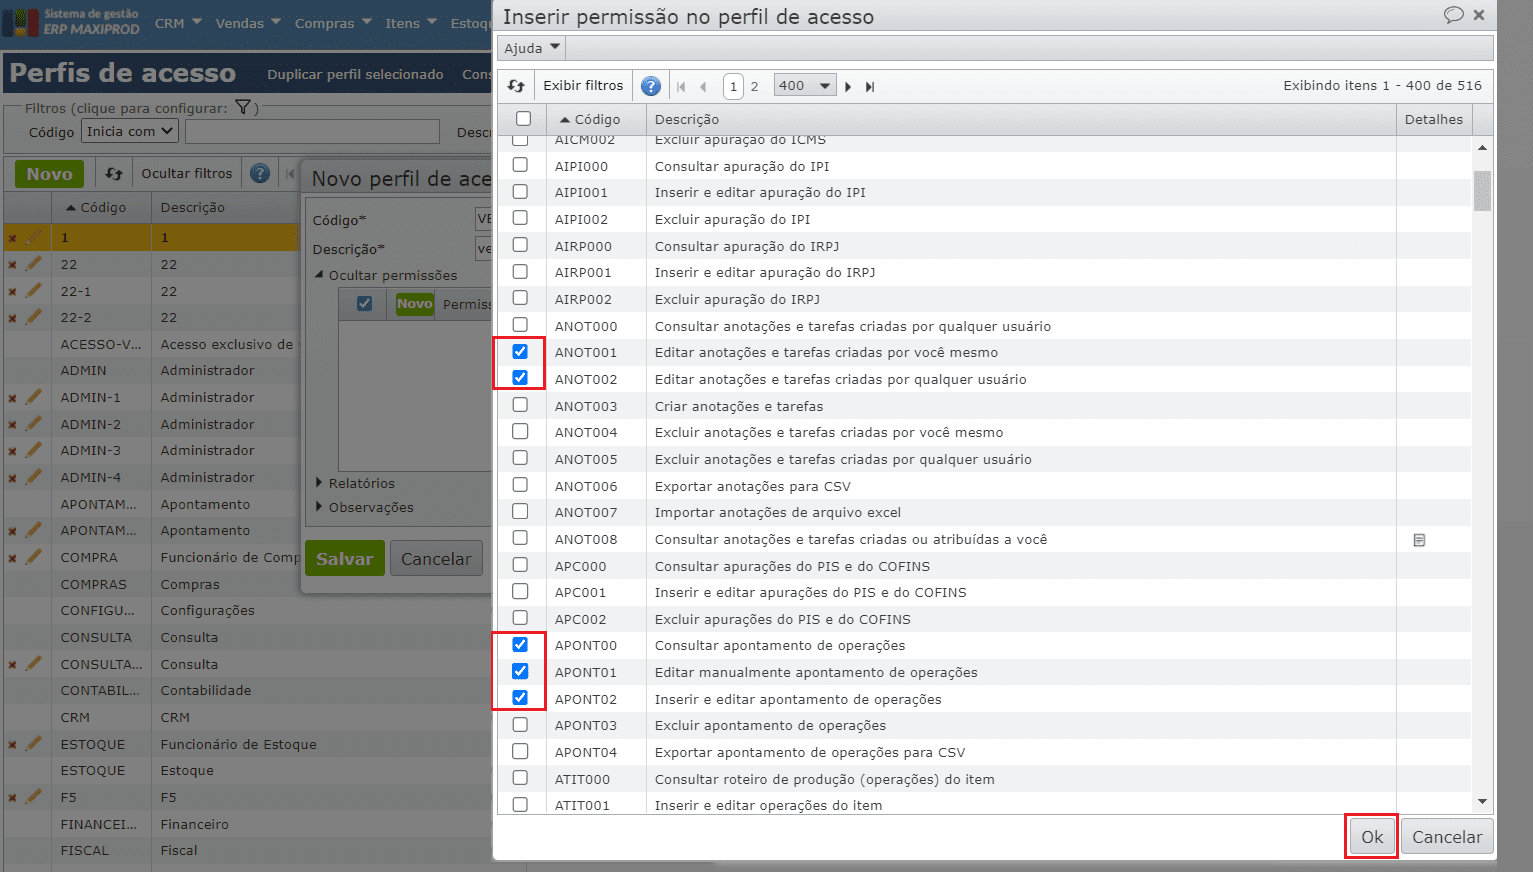Click the permission list vertical scrollbar thumb
The image size is (1533, 872).
point(1482,191)
